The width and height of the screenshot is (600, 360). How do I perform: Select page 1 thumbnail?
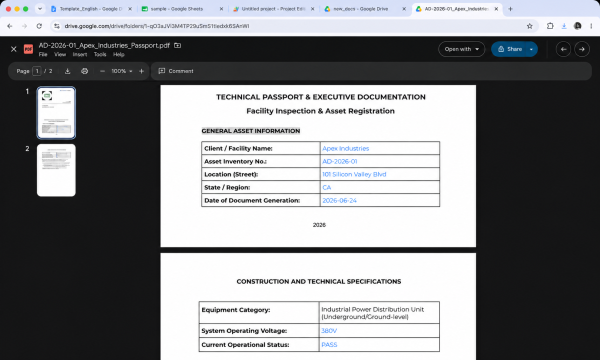tap(56, 113)
